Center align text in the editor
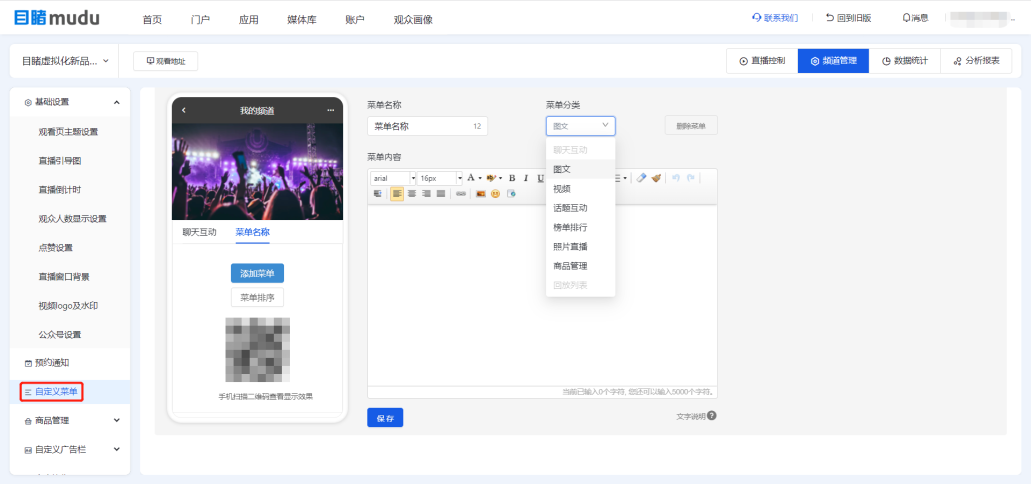This screenshot has height=484, width=1031. tap(412, 193)
